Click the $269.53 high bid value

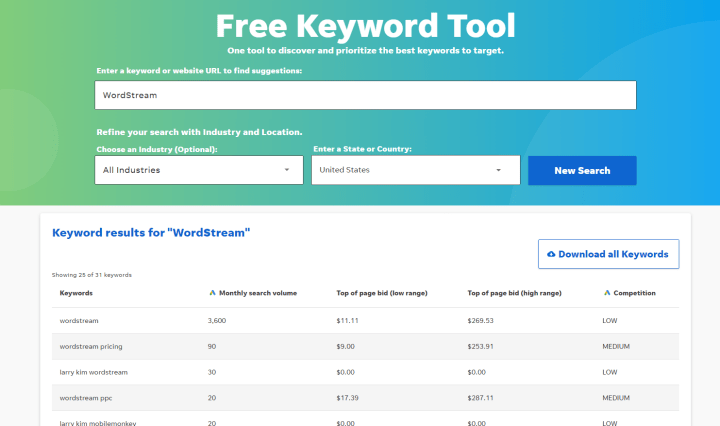480,320
